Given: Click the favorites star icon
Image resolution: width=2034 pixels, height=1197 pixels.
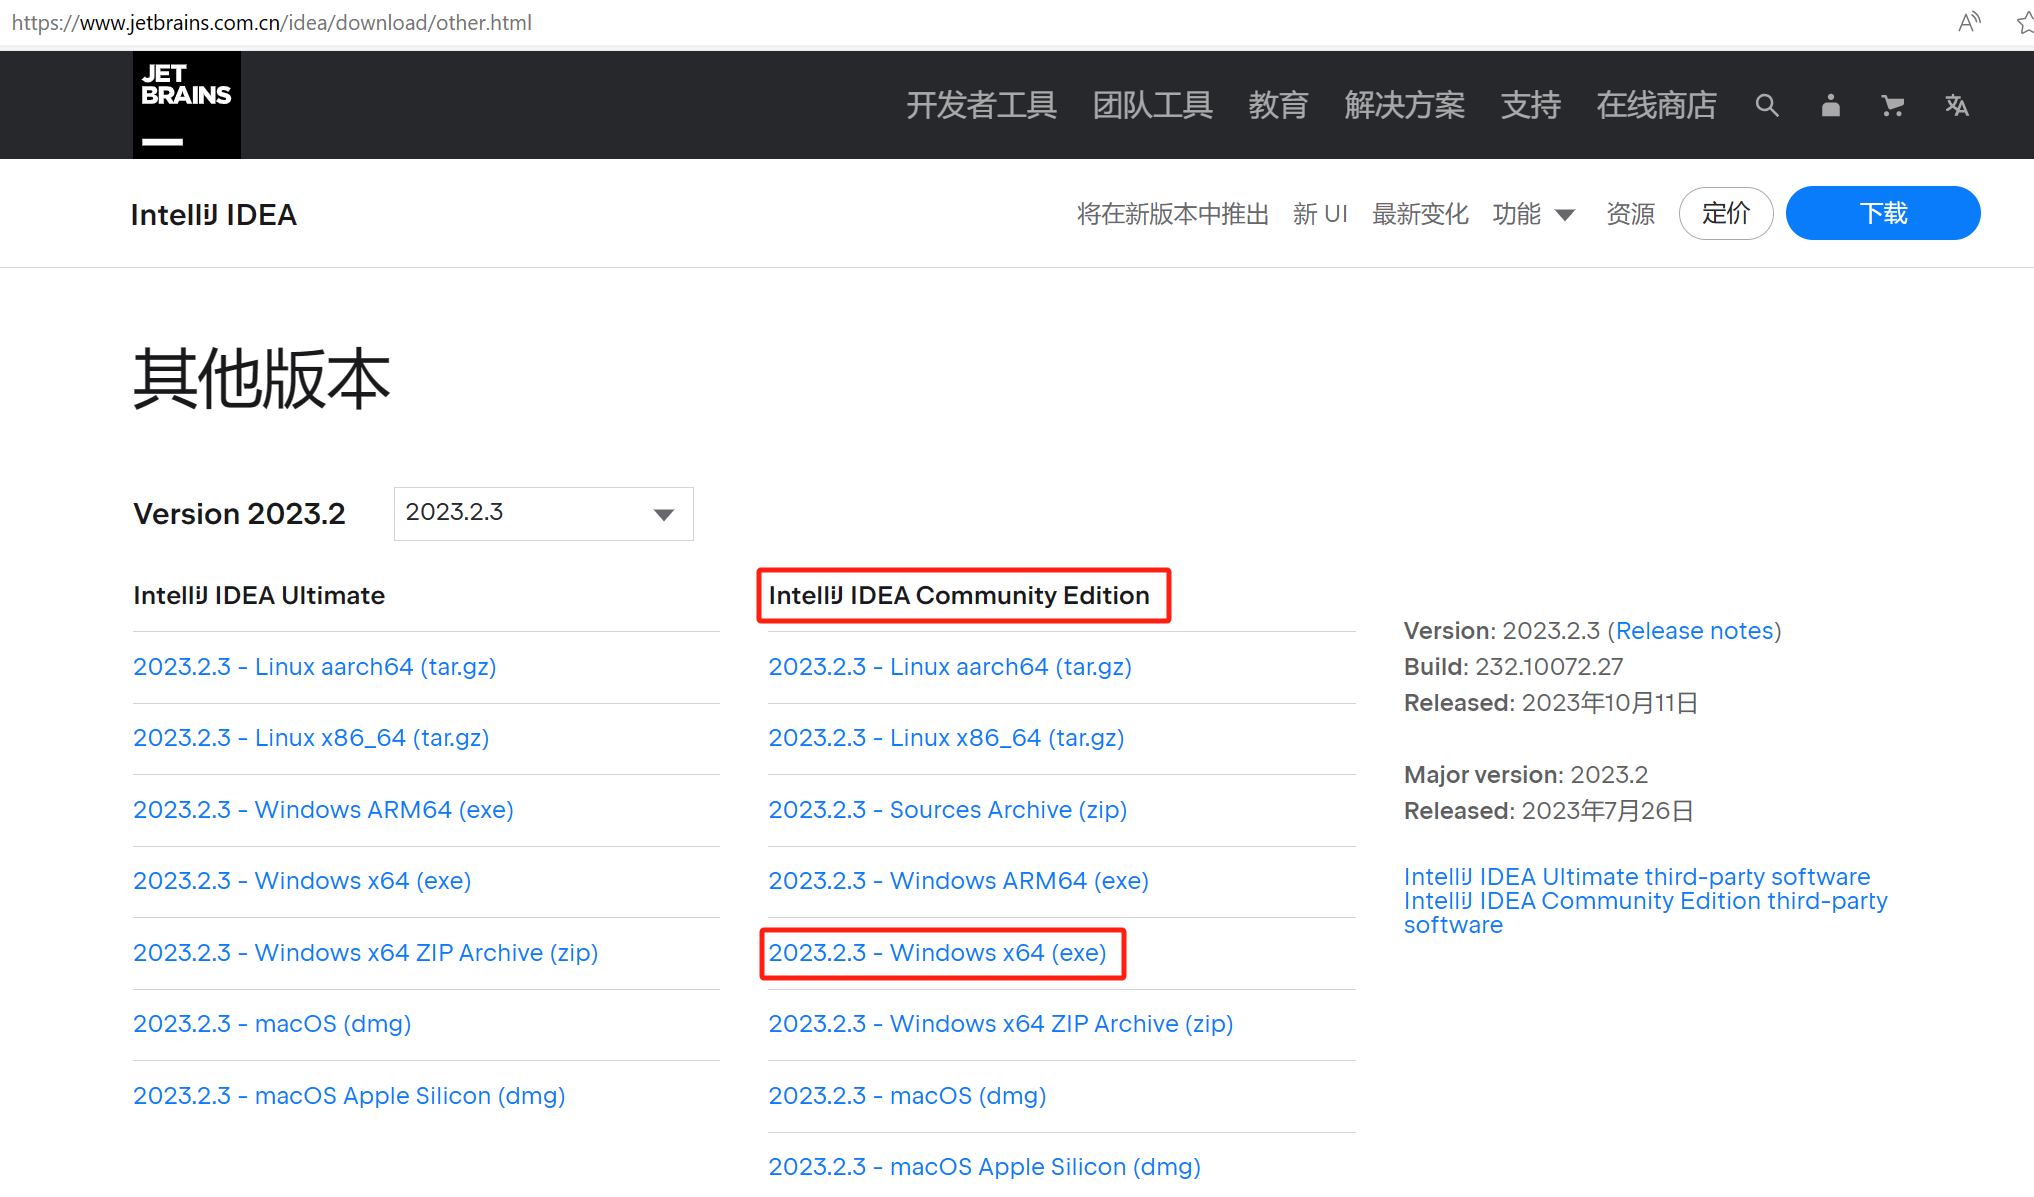Looking at the screenshot, I should pos(2024,22).
